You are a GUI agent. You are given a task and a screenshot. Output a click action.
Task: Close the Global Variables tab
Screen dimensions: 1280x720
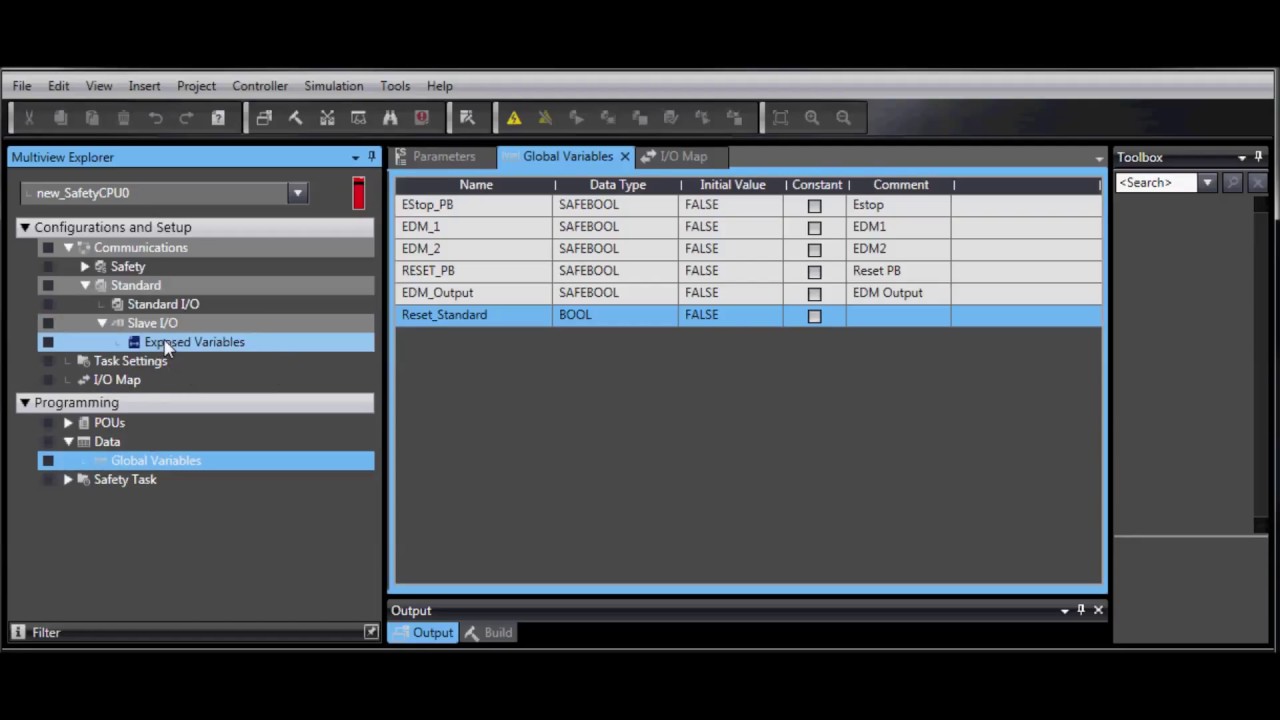625,157
